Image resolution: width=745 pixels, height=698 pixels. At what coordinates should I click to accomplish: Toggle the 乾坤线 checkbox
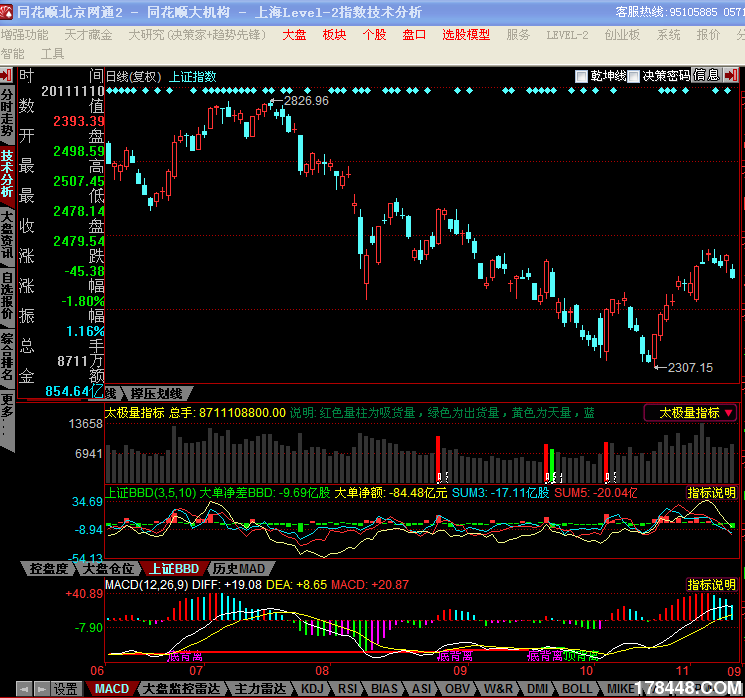tap(581, 76)
